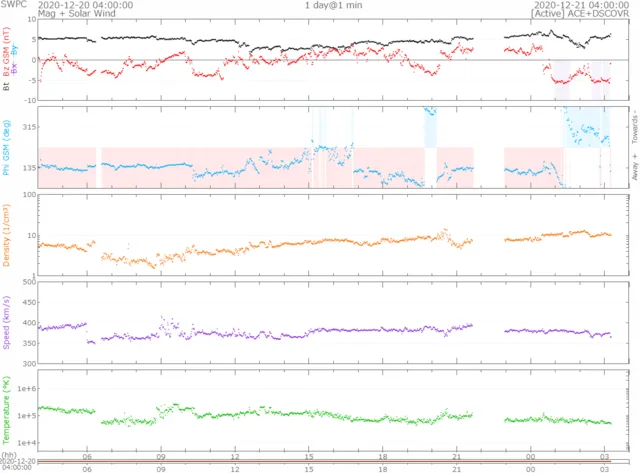Click the Mag + Solar Wind title
Image resolution: width=640 pixels, height=473 pixels.
pyautogui.click(x=77, y=13)
